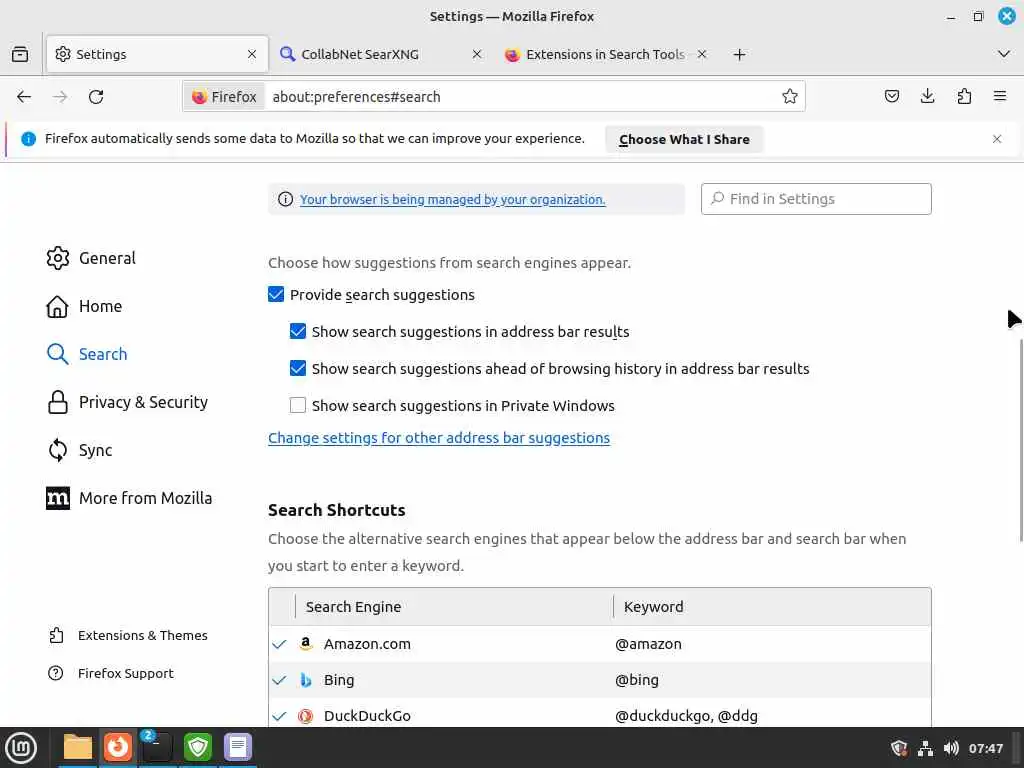
Task: Open the application hamburger menu
Action: 1000,97
